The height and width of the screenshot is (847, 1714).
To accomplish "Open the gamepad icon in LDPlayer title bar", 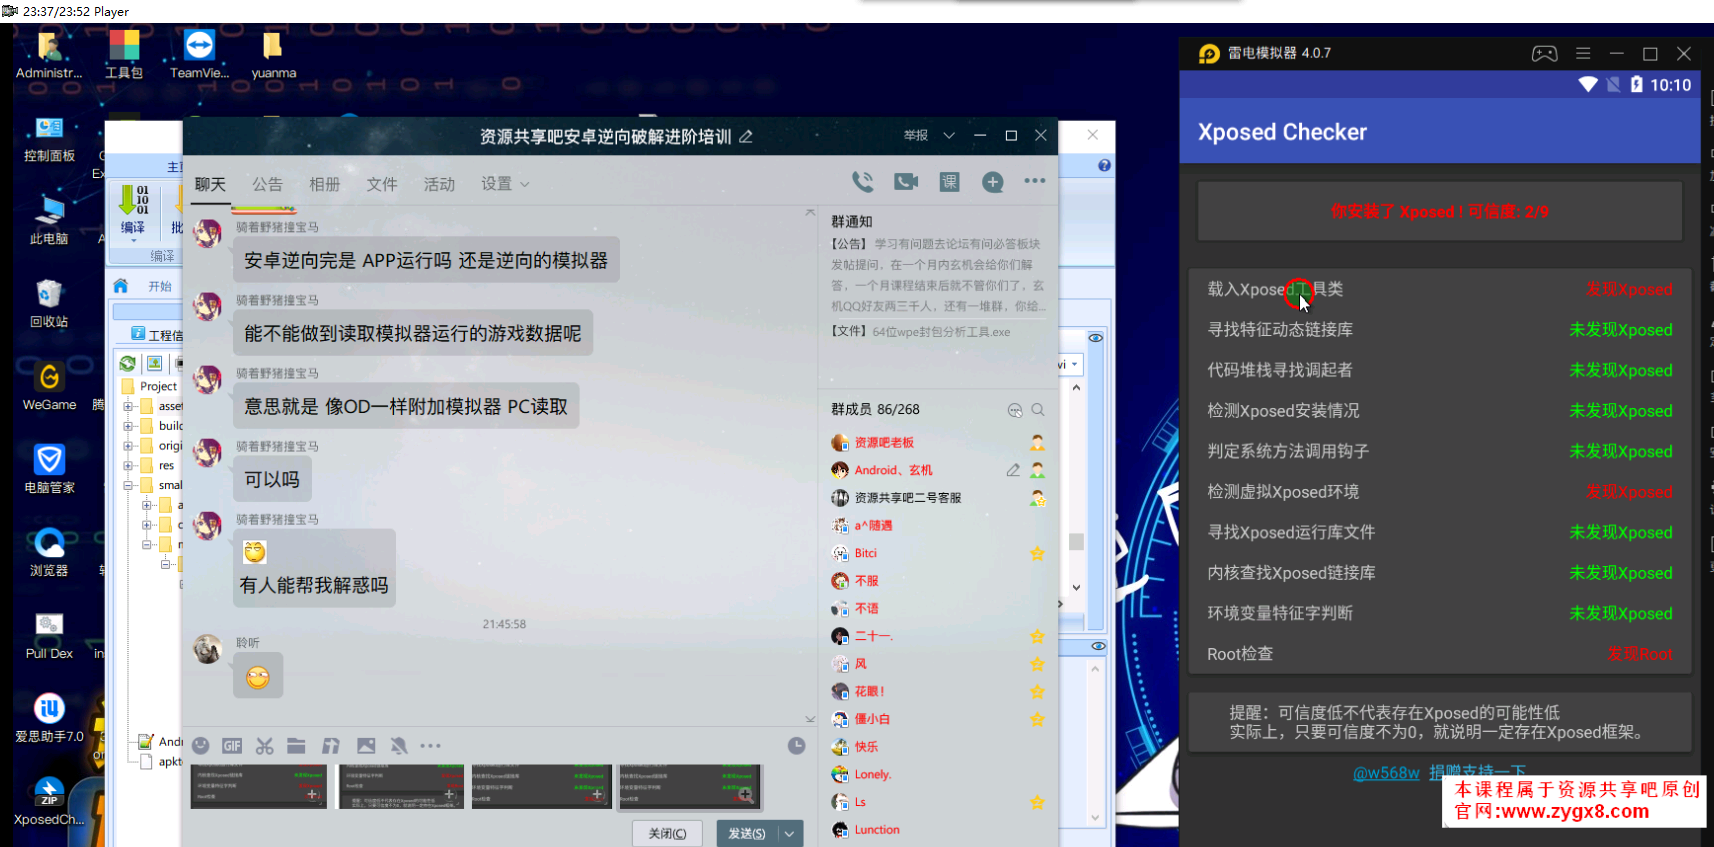I will [1545, 54].
